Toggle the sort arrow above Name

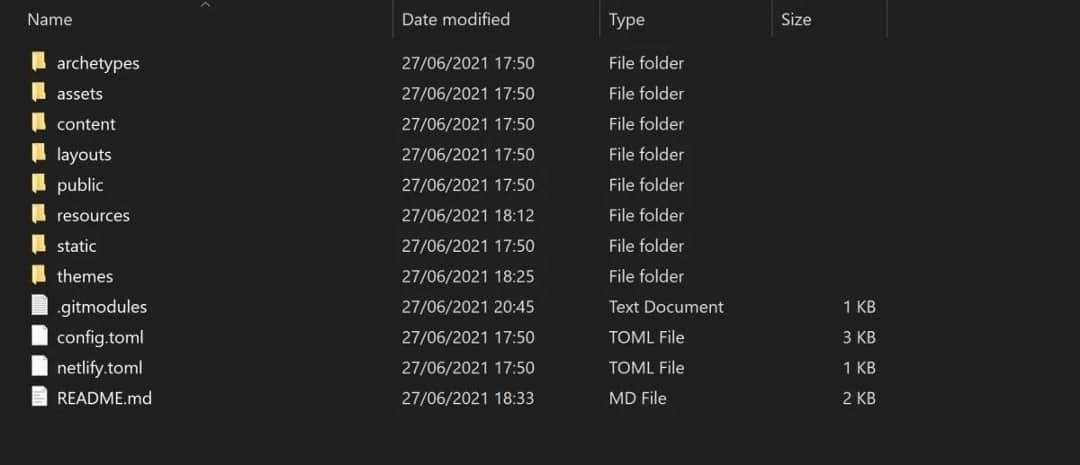(205, 6)
